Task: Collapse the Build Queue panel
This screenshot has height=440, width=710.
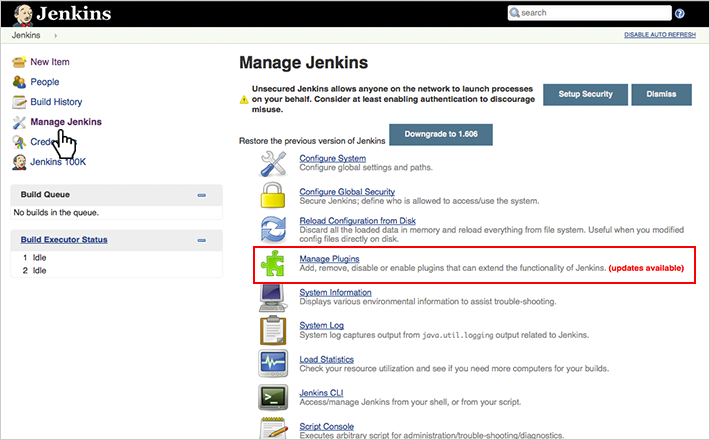Action: coord(201,195)
